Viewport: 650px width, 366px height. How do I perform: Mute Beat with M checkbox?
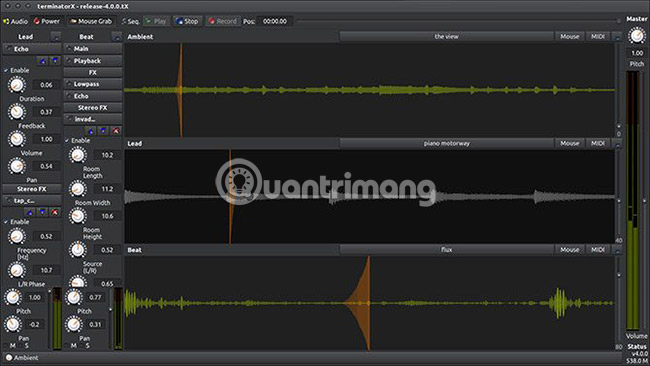(x=67, y=345)
